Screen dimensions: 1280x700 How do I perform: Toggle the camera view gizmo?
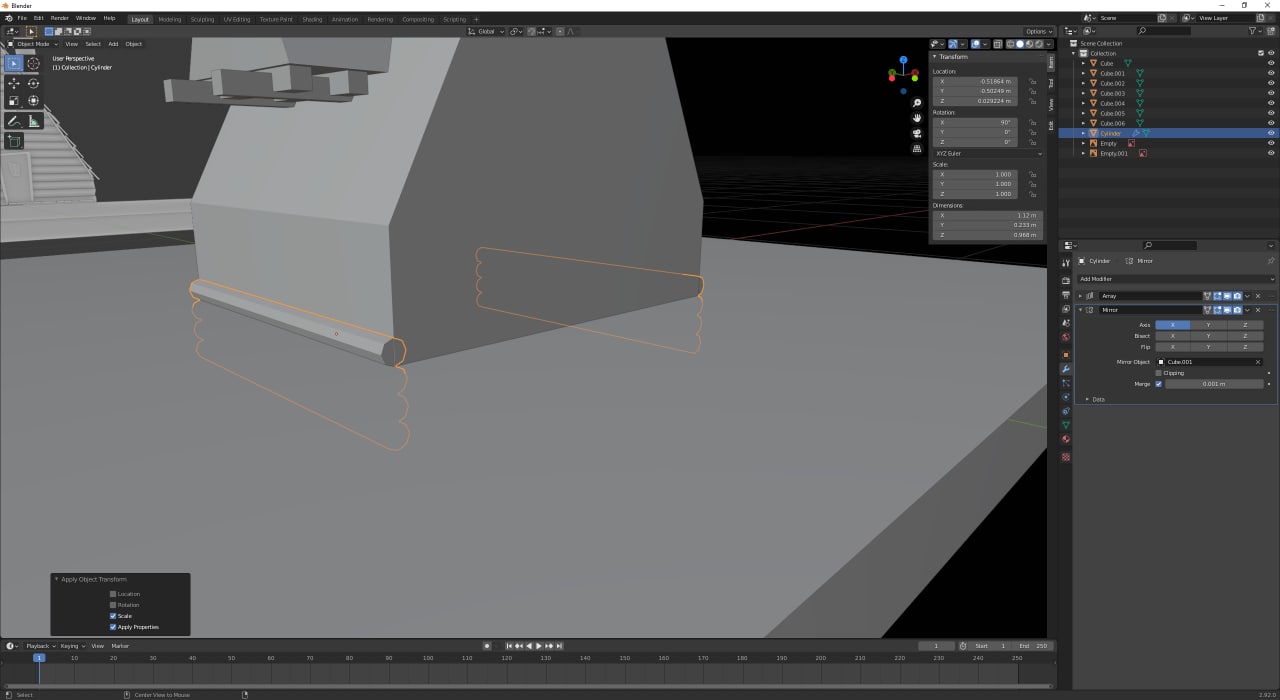(917, 133)
